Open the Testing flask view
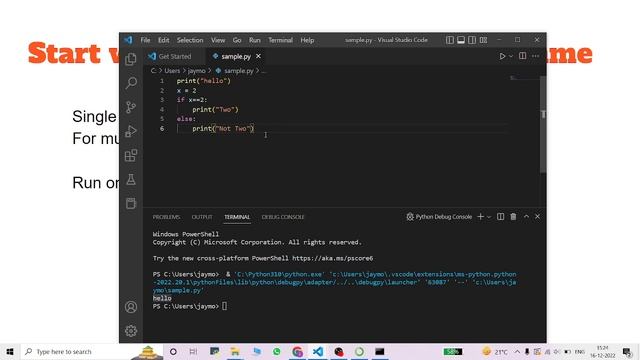 [x=131, y=179]
